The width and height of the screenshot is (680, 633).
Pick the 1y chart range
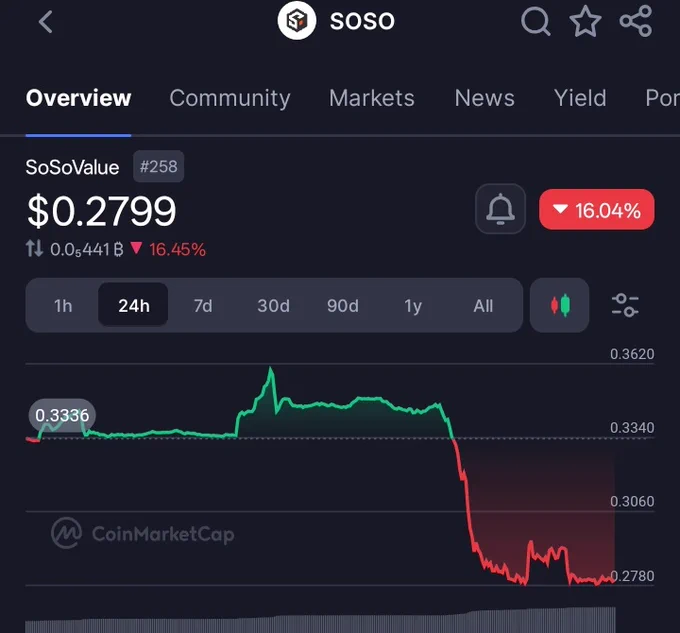413,306
